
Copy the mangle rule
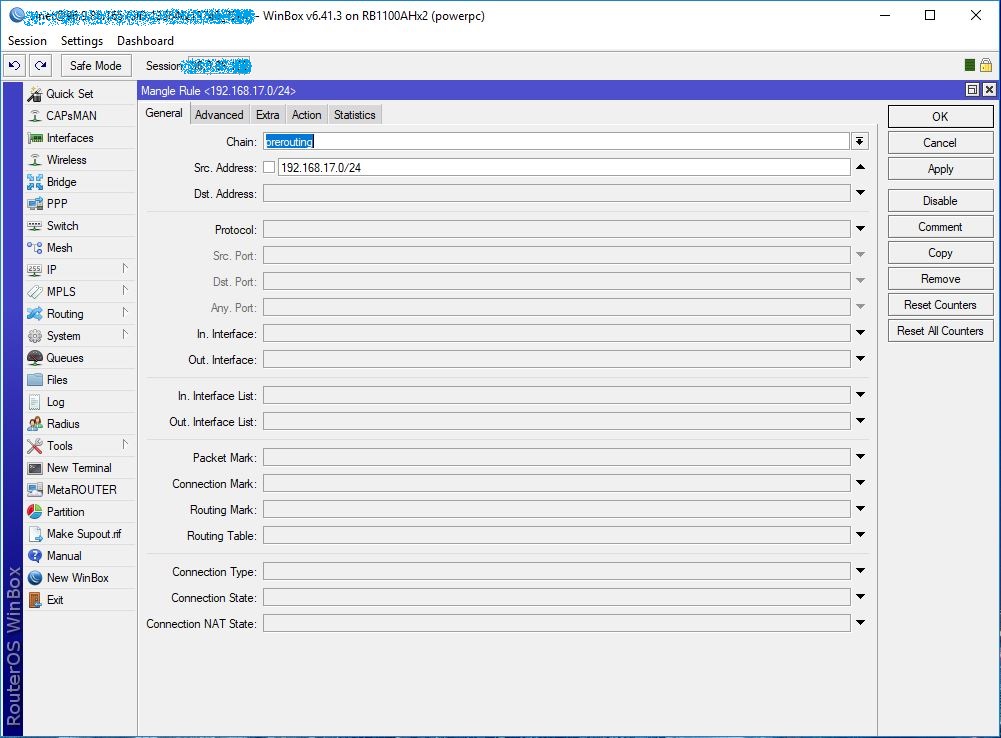point(940,253)
